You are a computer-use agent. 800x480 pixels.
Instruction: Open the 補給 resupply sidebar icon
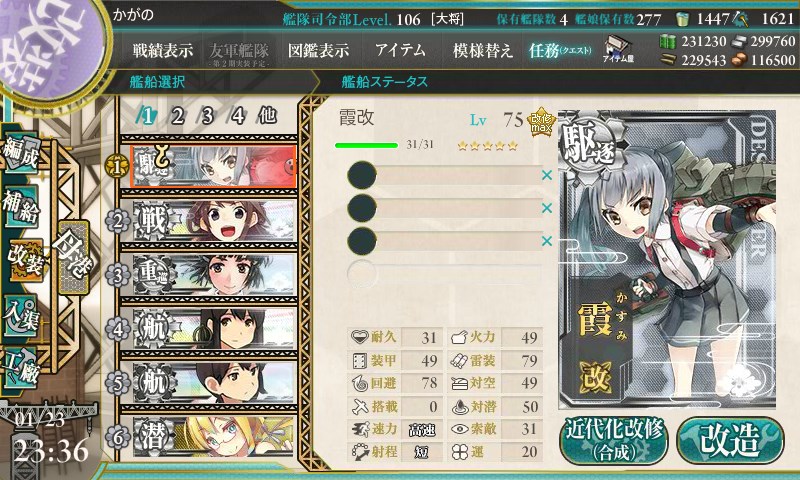[x=21, y=207]
